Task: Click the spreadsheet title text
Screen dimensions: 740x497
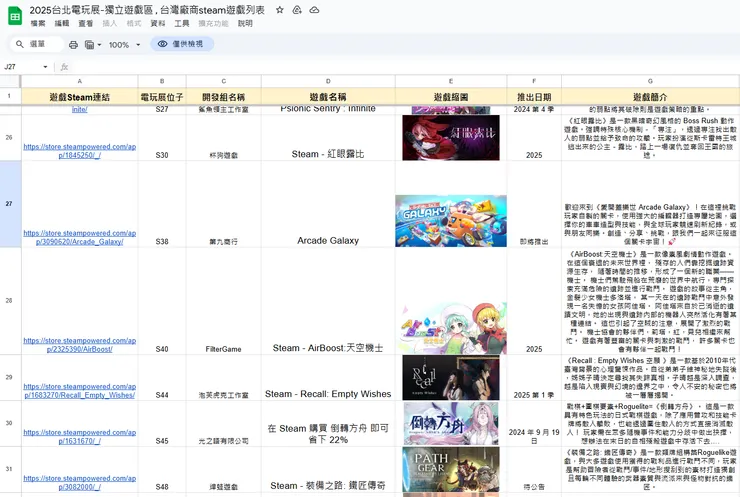Action: (147, 10)
